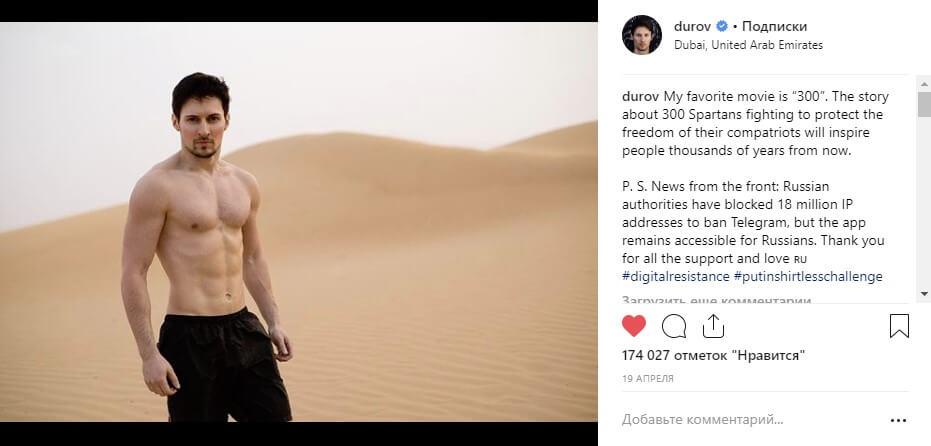Focus the Добавьте комментарий input field

click(751, 420)
